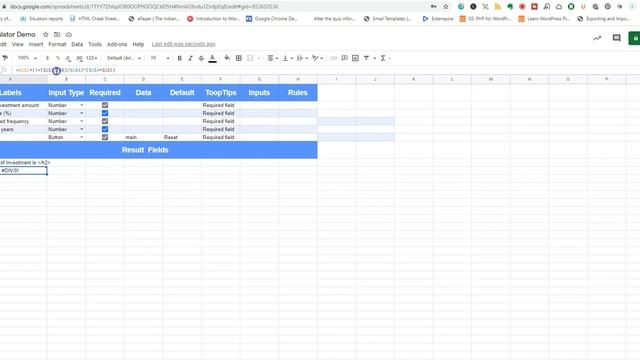640x360 pixels.
Task: Open the Exporting and Impo... bookmark
Action: (604, 19)
